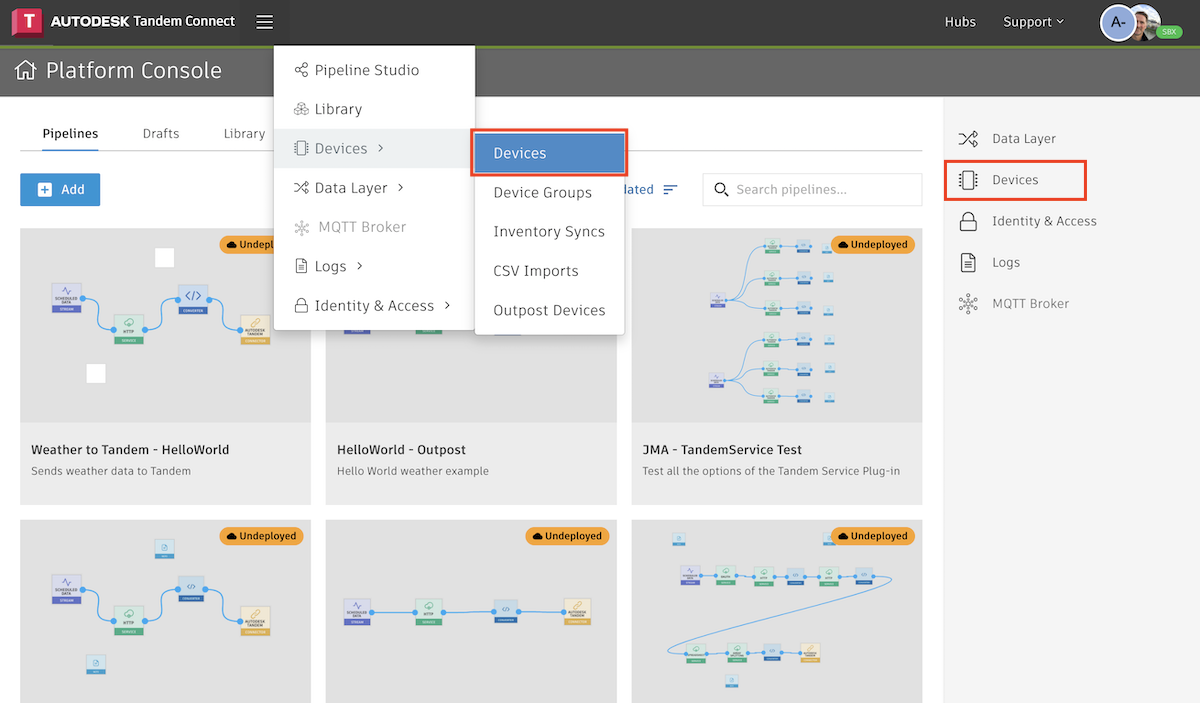Open the hamburger menu icon
This screenshot has height=703, width=1200.
(x=264, y=21)
